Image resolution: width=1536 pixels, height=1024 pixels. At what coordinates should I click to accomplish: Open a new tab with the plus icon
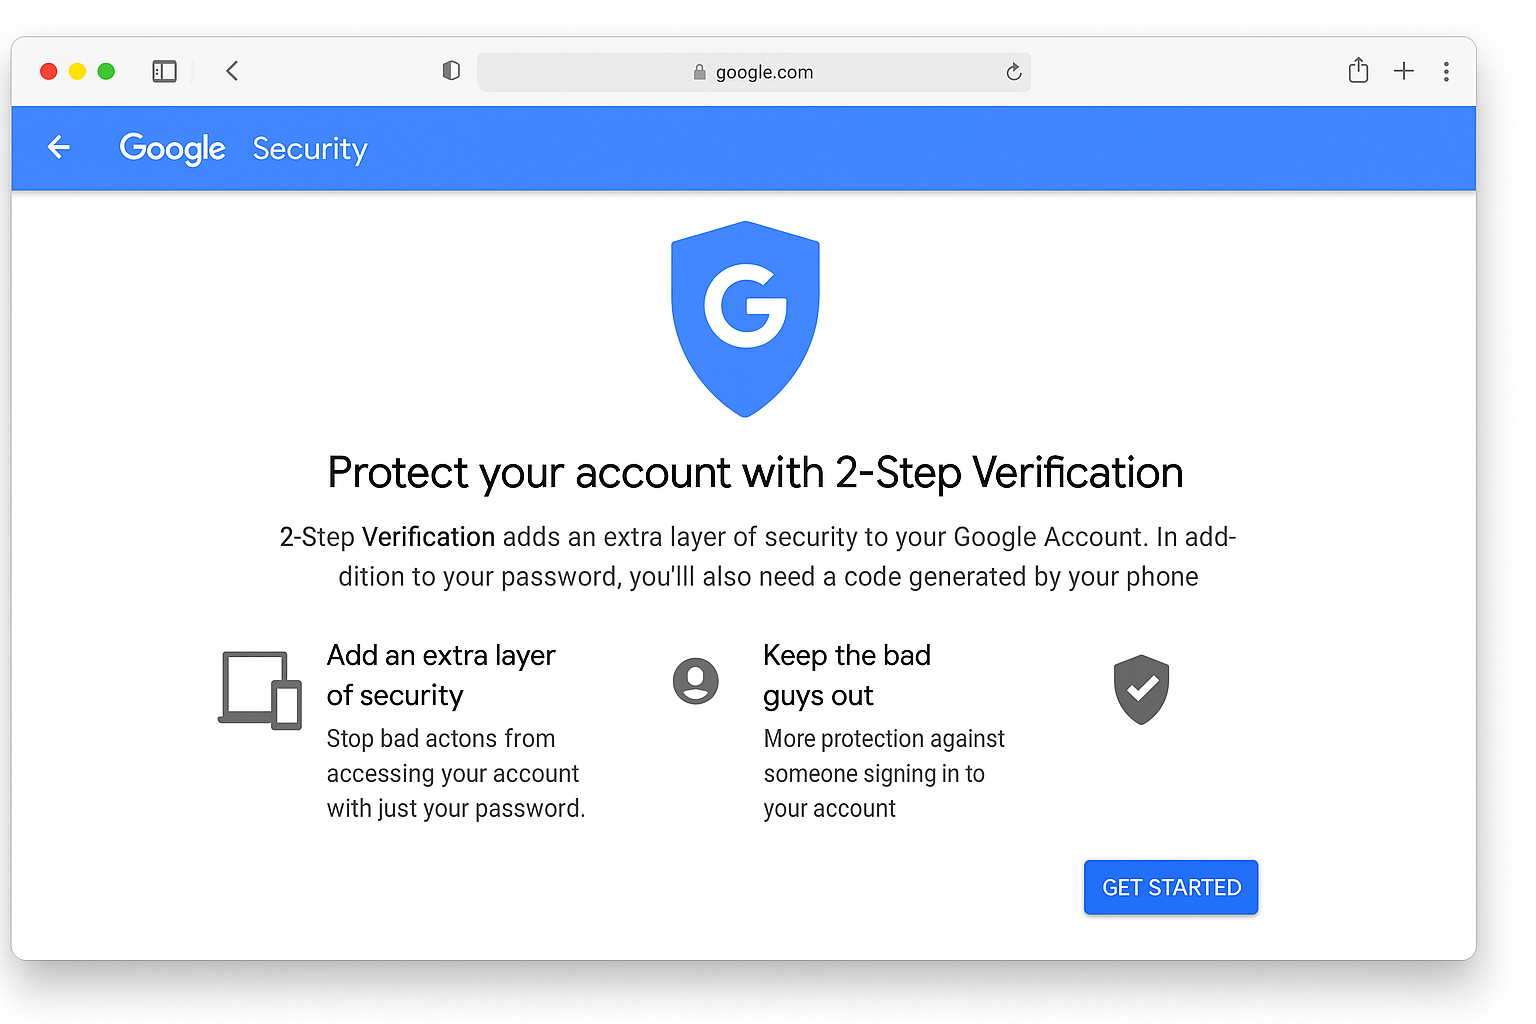click(1404, 71)
